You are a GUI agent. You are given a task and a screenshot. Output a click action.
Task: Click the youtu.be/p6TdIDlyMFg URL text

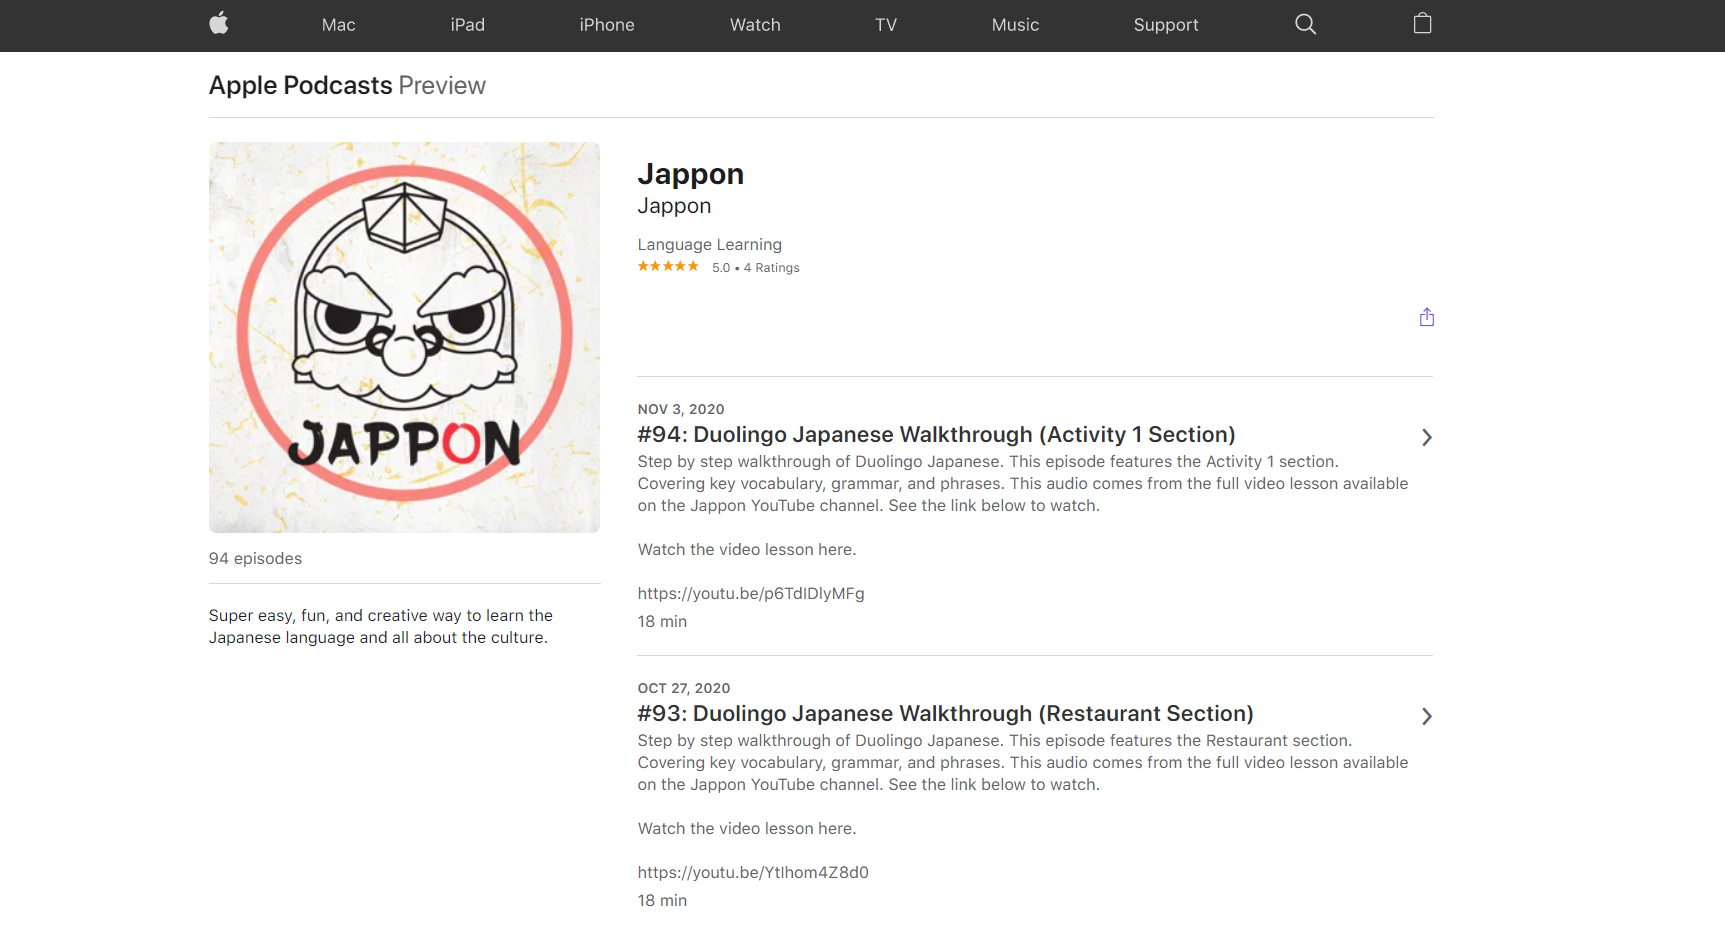[x=751, y=594]
